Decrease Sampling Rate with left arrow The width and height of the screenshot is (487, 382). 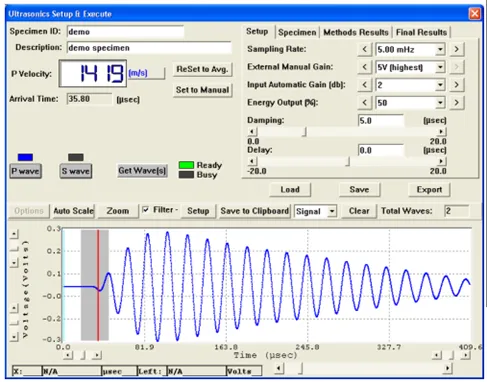365,49
